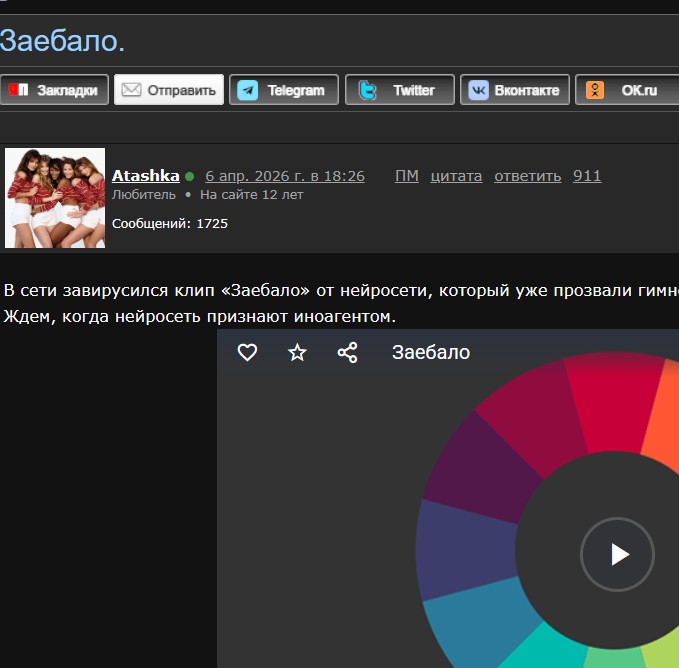Open the Atashka user profile link

146,176
